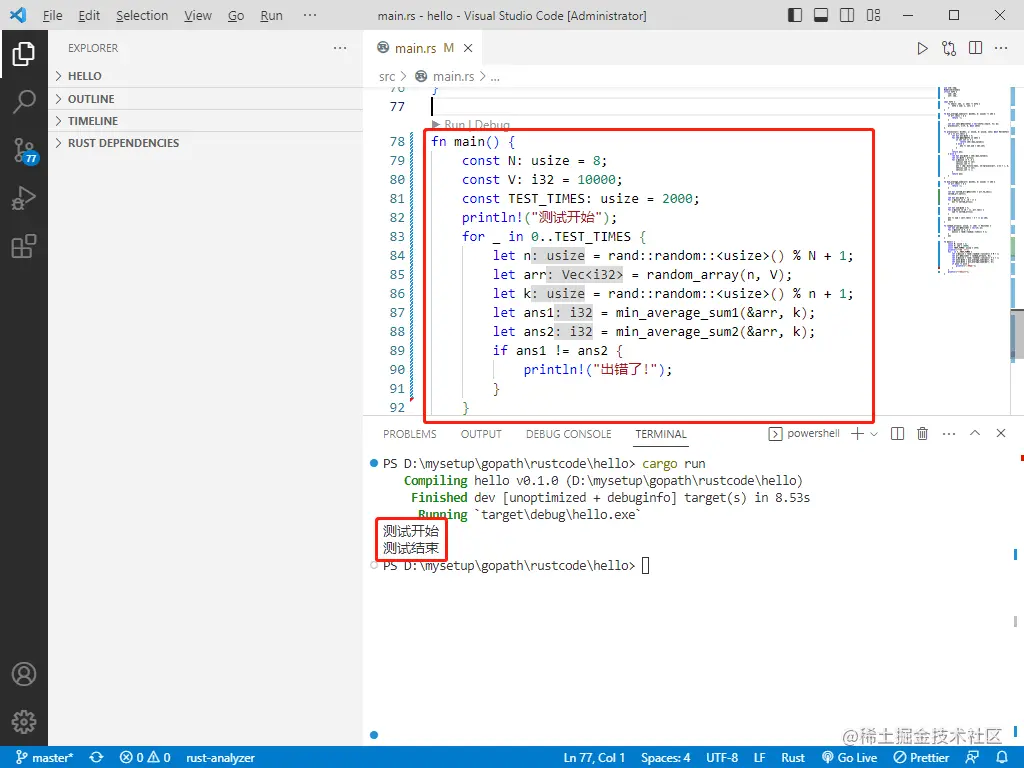Open Explorer views and more actions ellipsis
The image size is (1024, 768).
click(x=340, y=48)
